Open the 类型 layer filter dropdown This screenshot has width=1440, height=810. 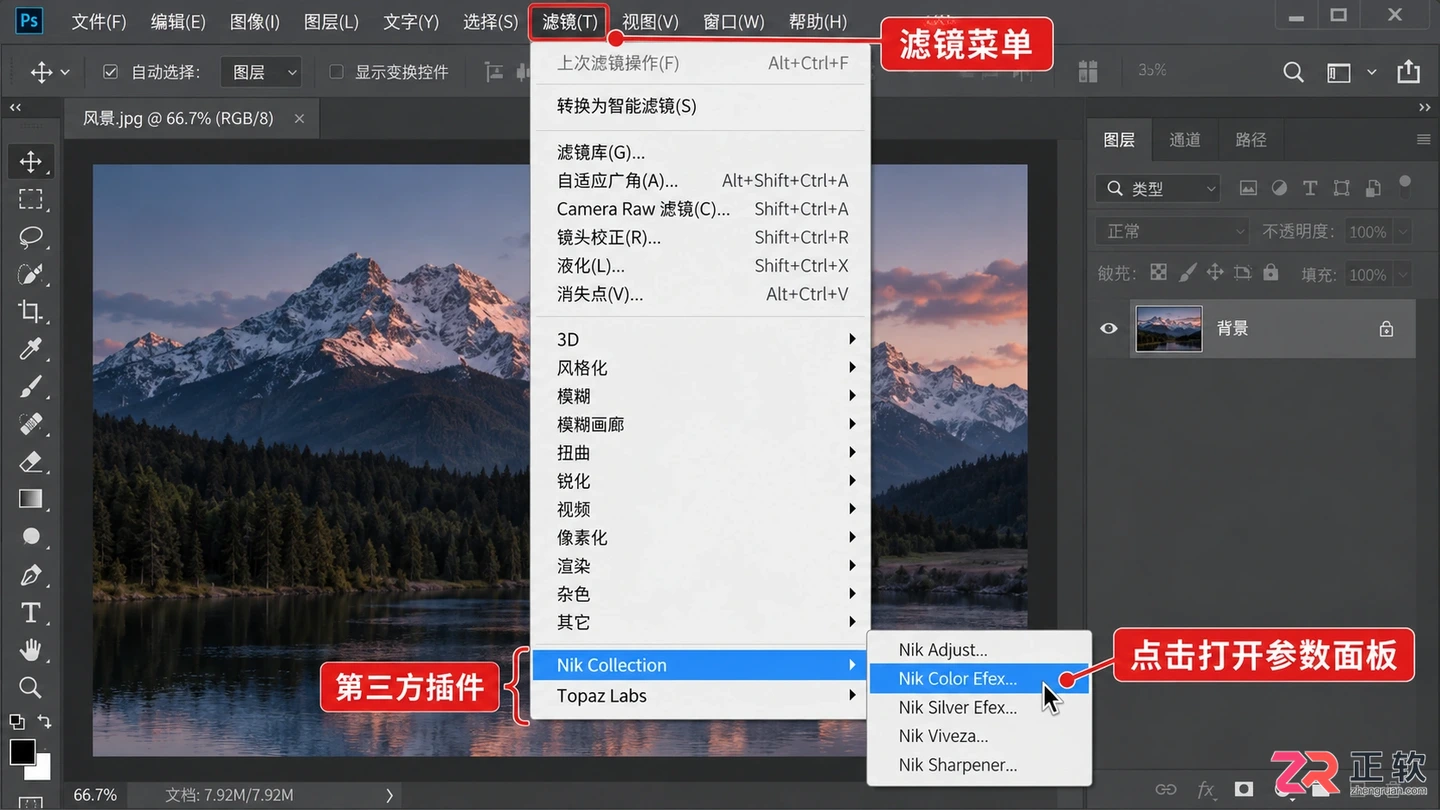point(1158,188)
